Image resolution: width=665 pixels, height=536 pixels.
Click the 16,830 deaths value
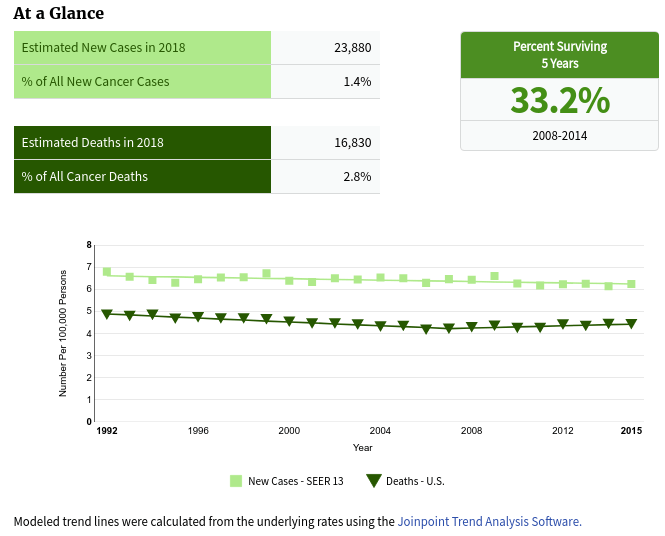coord(353,143)
